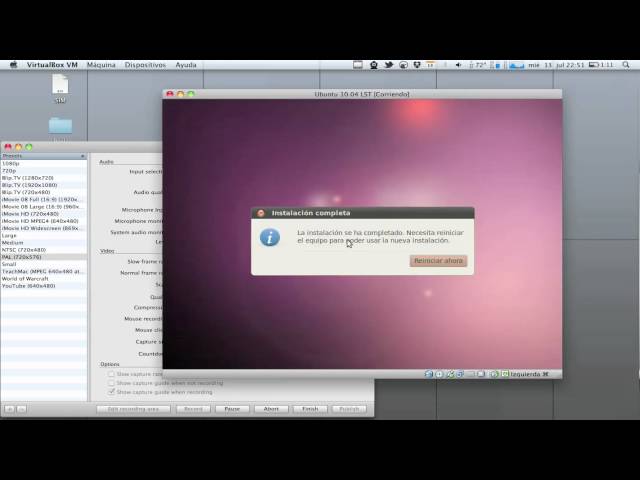Click the green keyboard capture indicator icon
The image size is (640, 480).
coord(505,374)
